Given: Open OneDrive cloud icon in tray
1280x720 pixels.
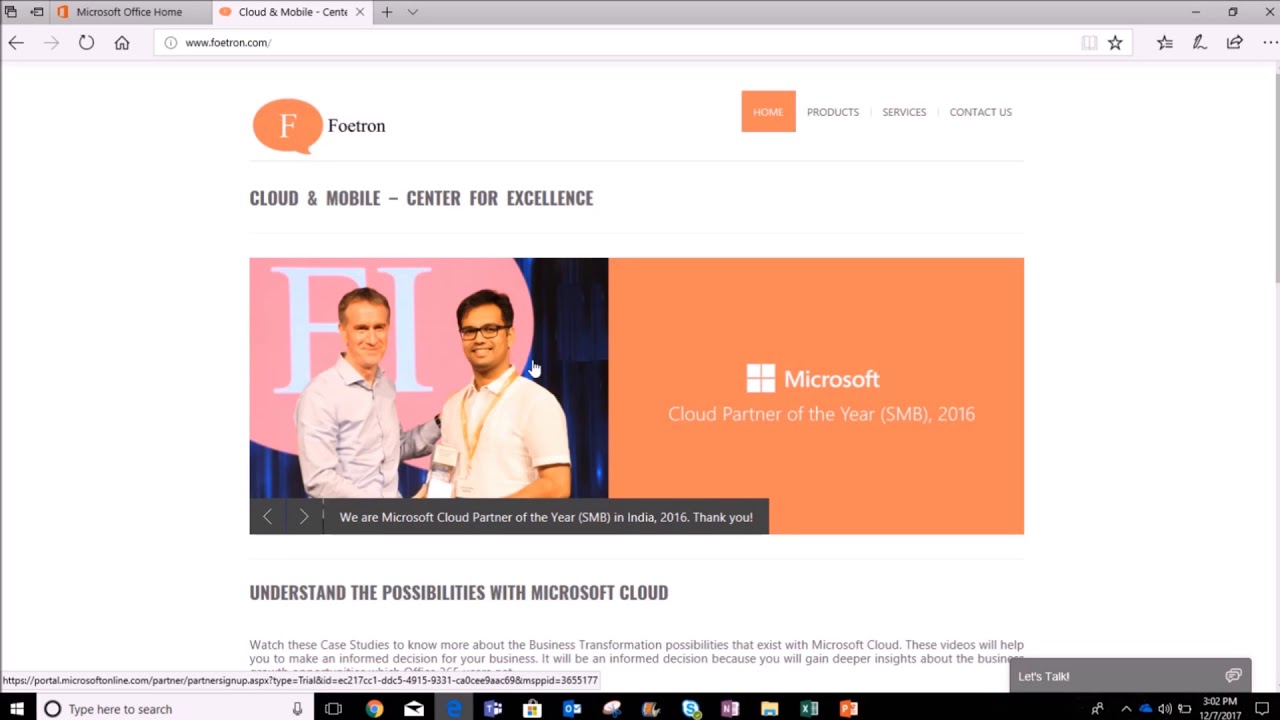Looking at the screenshot, I should [x=1146, y=709].
